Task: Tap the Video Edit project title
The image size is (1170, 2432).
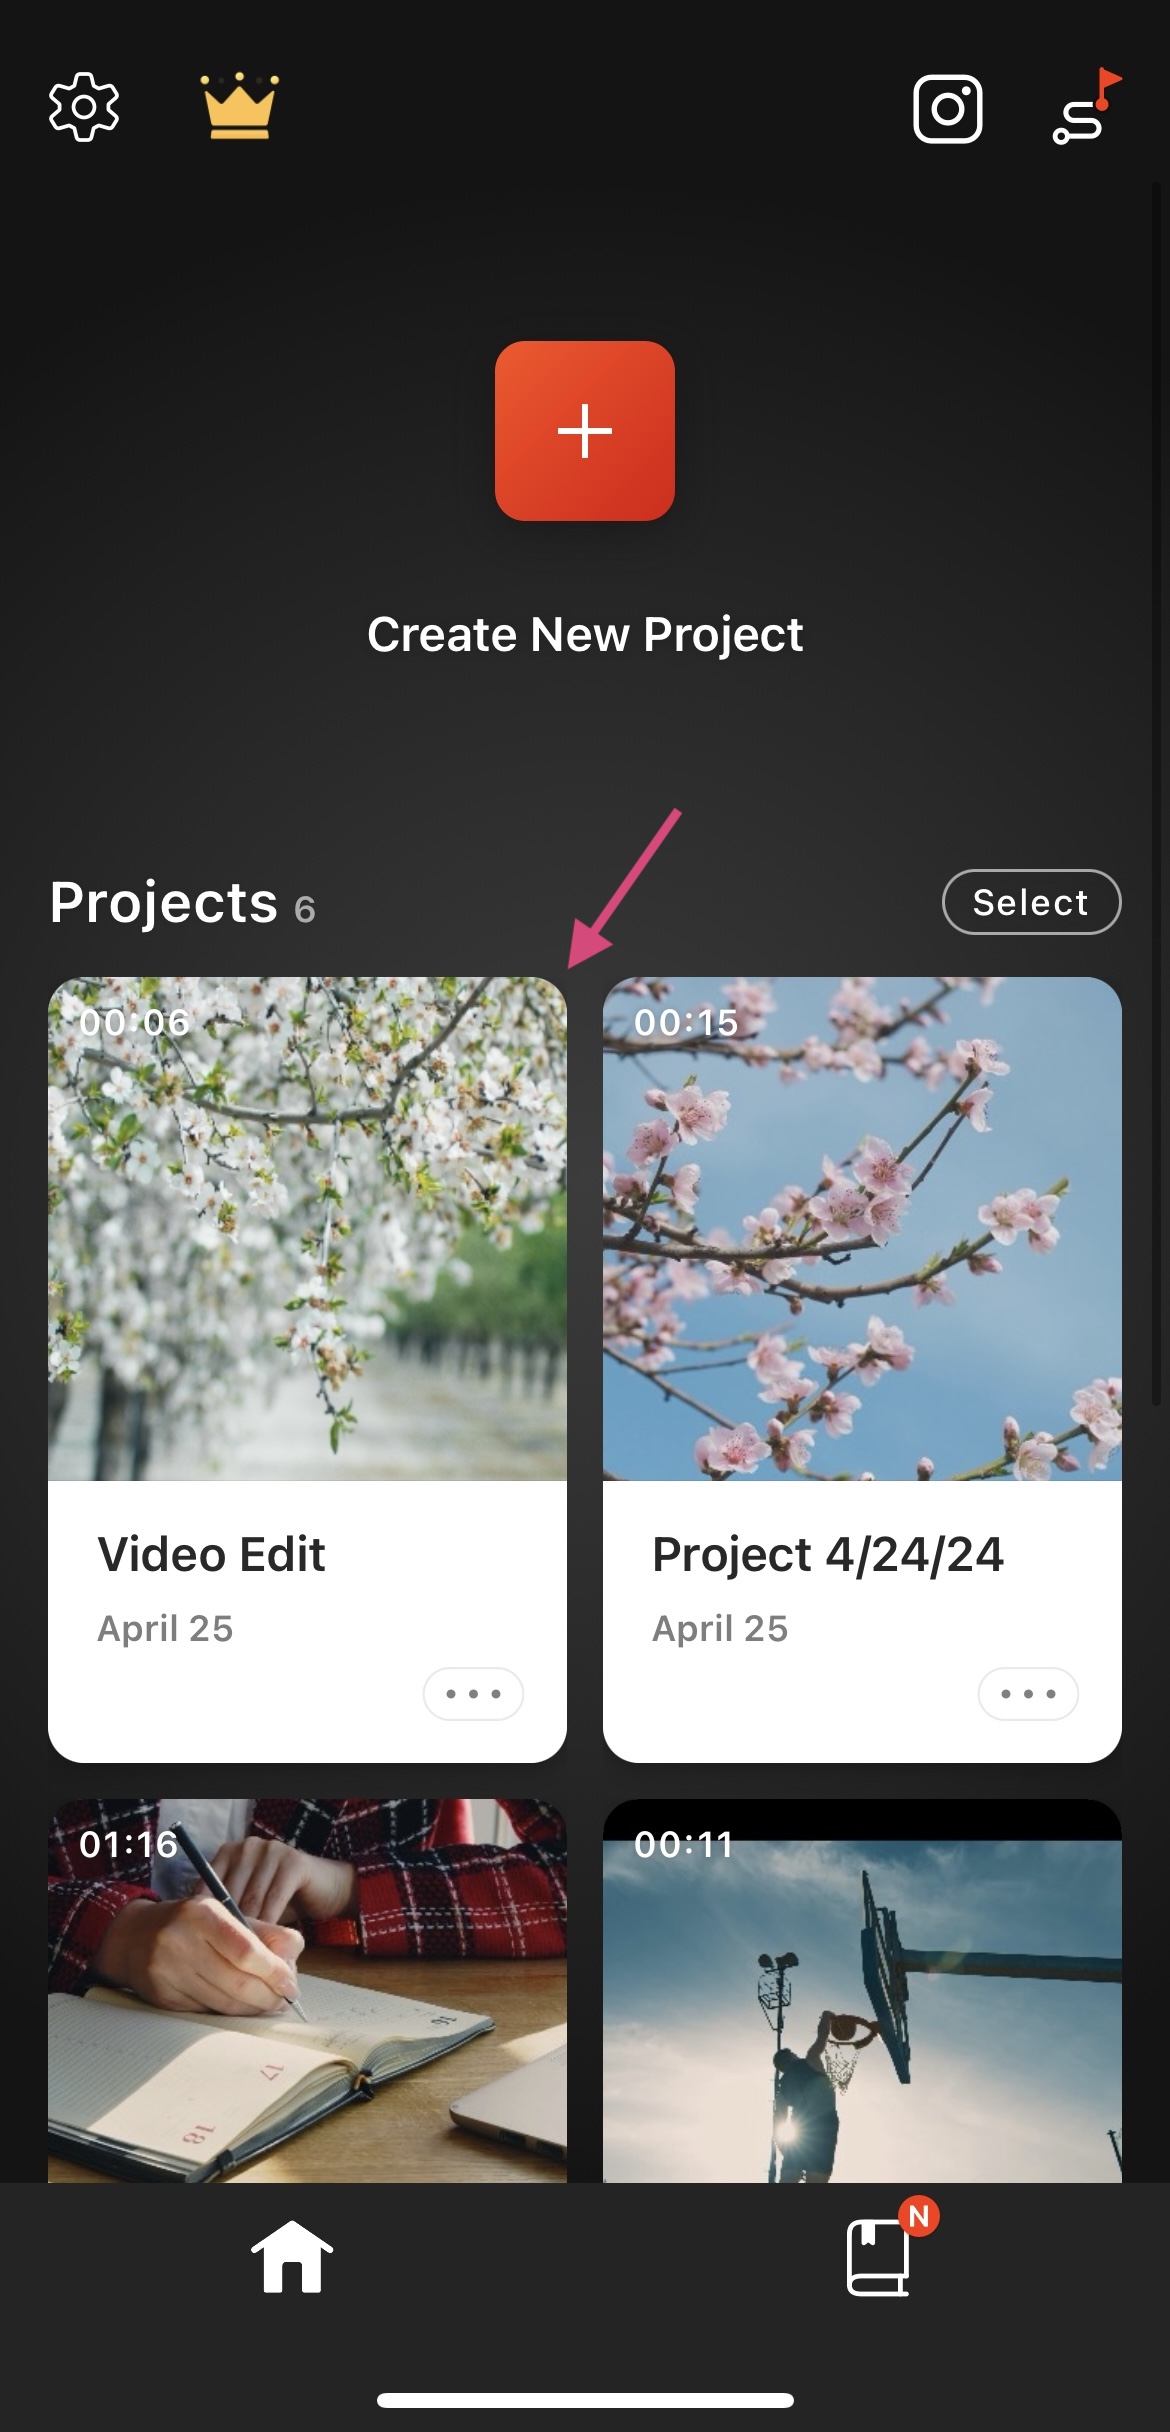Action: pyautogui.click(x=211, y=1555)
